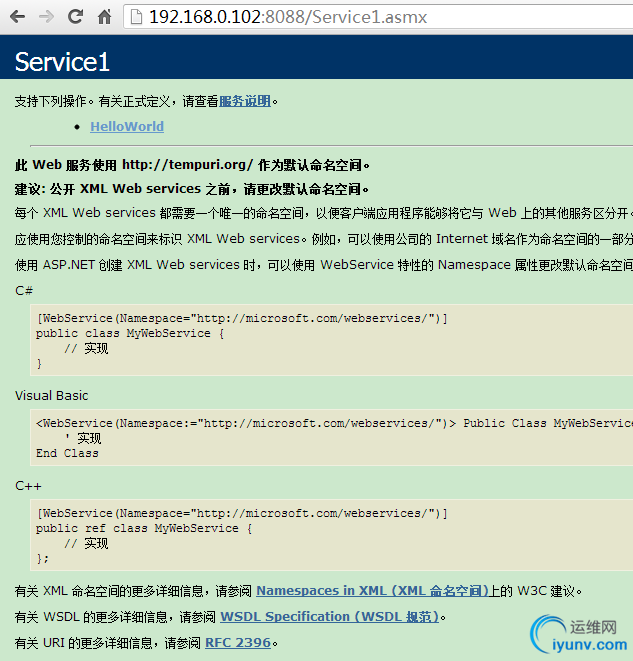Viewport: 633px width, 661px height.
Task: Click the page icon in address bar
Action: (135, 17)
